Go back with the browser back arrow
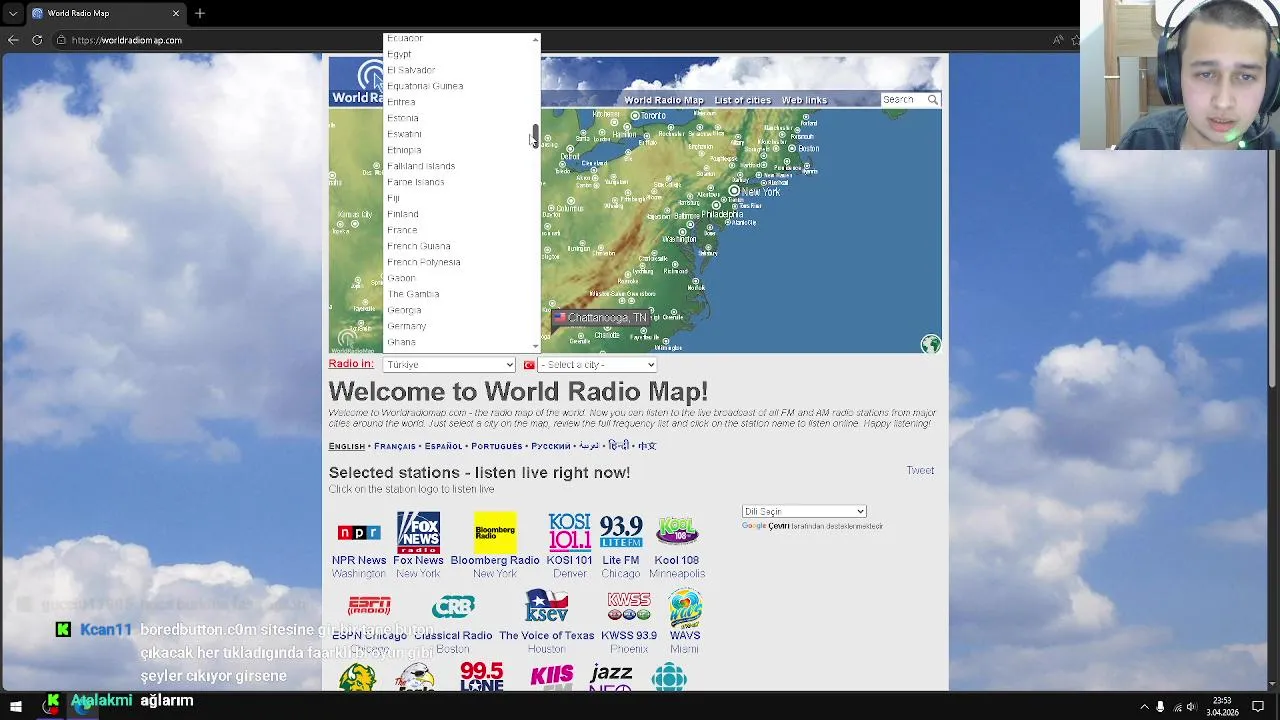Image resolution: width=1280 pixels, height=720 pixels. pyautogui.click(x=13, y=40)
